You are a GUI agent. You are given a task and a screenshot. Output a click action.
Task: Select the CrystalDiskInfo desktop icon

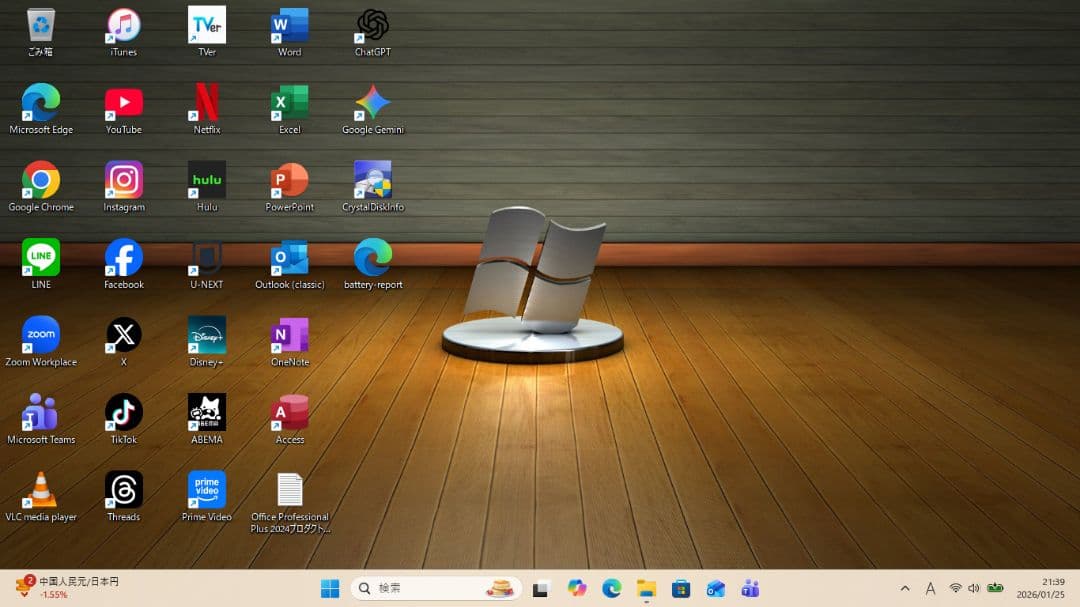[372, 181]
